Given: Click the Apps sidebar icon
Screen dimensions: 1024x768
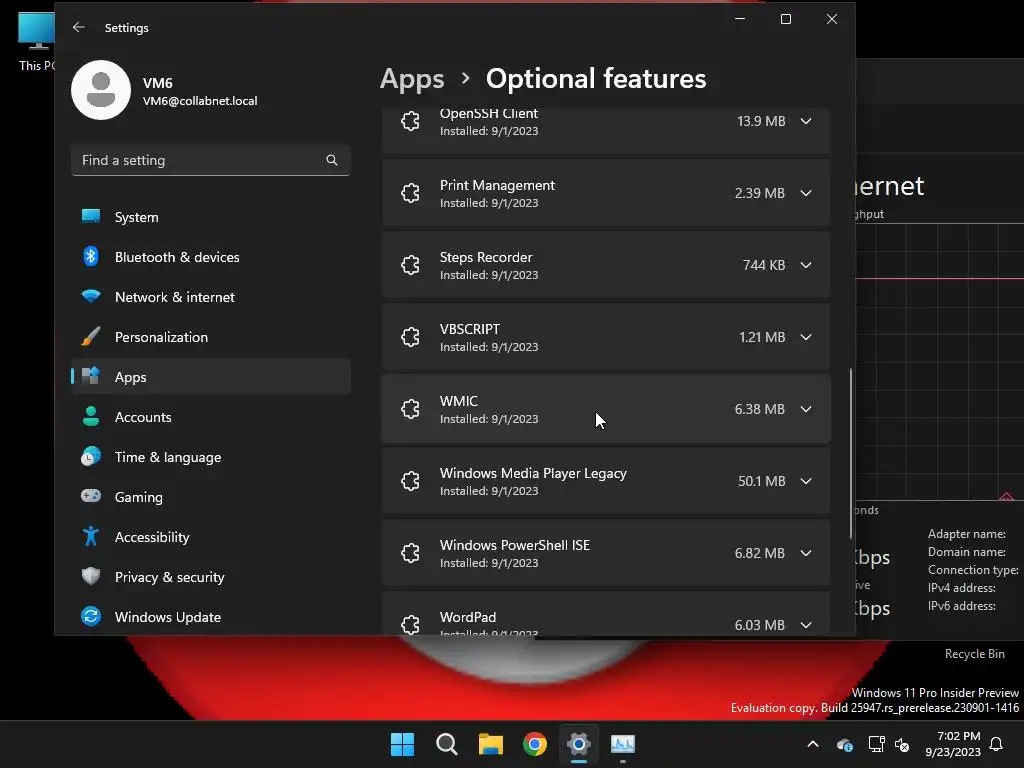Looking at the screenshot, I should [x=91, y=376].
